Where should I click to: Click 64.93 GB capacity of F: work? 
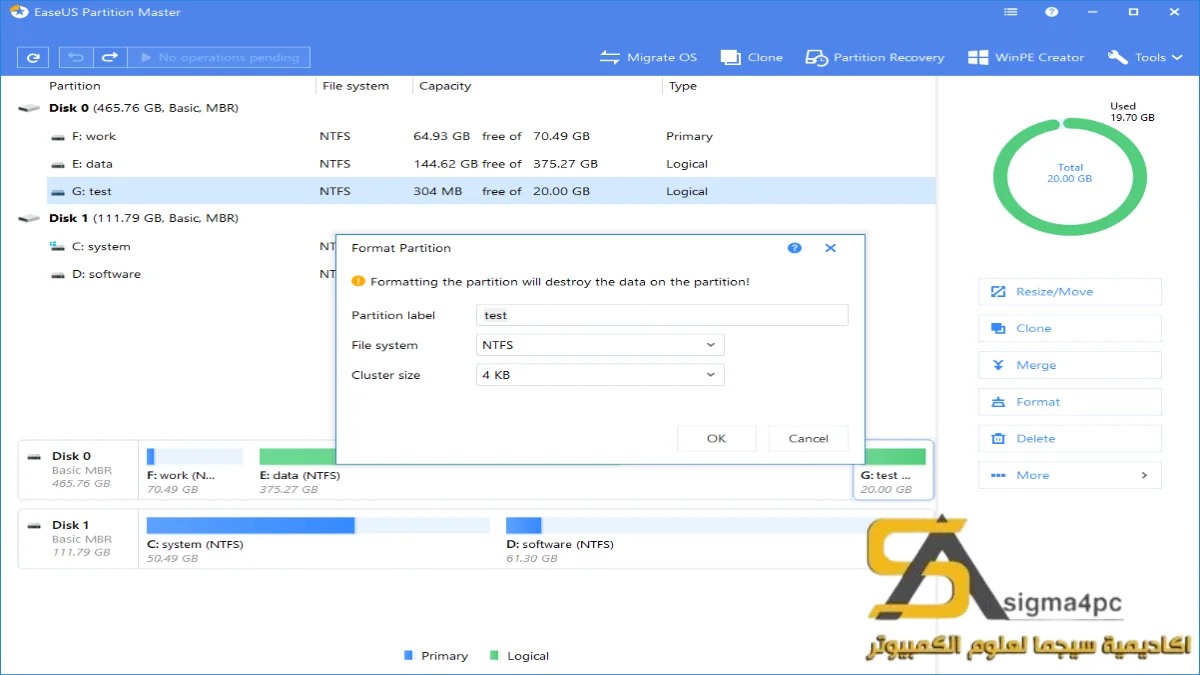[441, 136]
